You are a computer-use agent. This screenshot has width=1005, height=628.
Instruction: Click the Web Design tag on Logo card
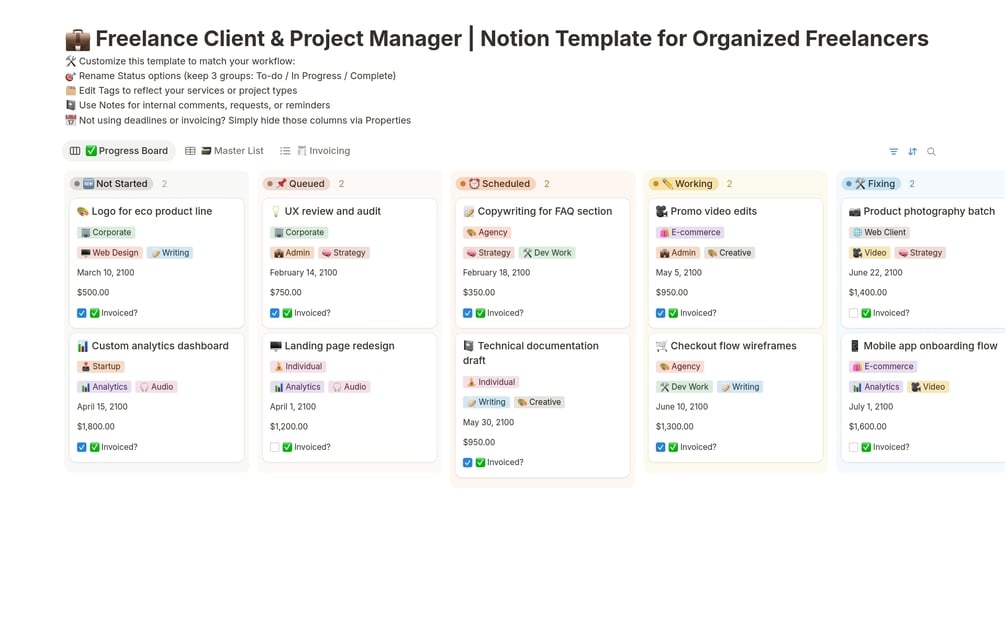click(110, 253)
